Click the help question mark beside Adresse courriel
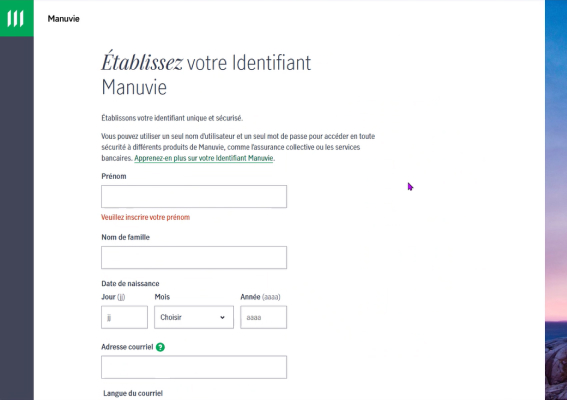The image size is (567, 400). [160, 347]
